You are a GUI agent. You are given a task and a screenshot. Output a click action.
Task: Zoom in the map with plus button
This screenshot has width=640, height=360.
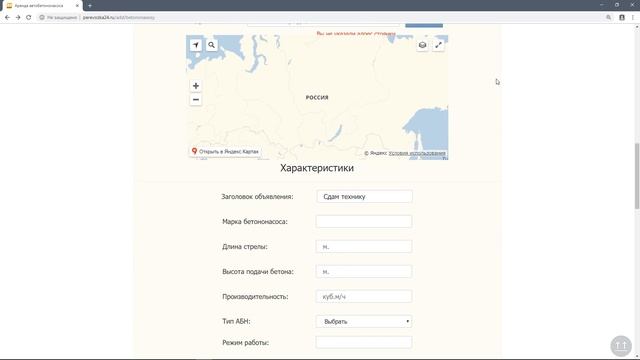tap(196, 86)
